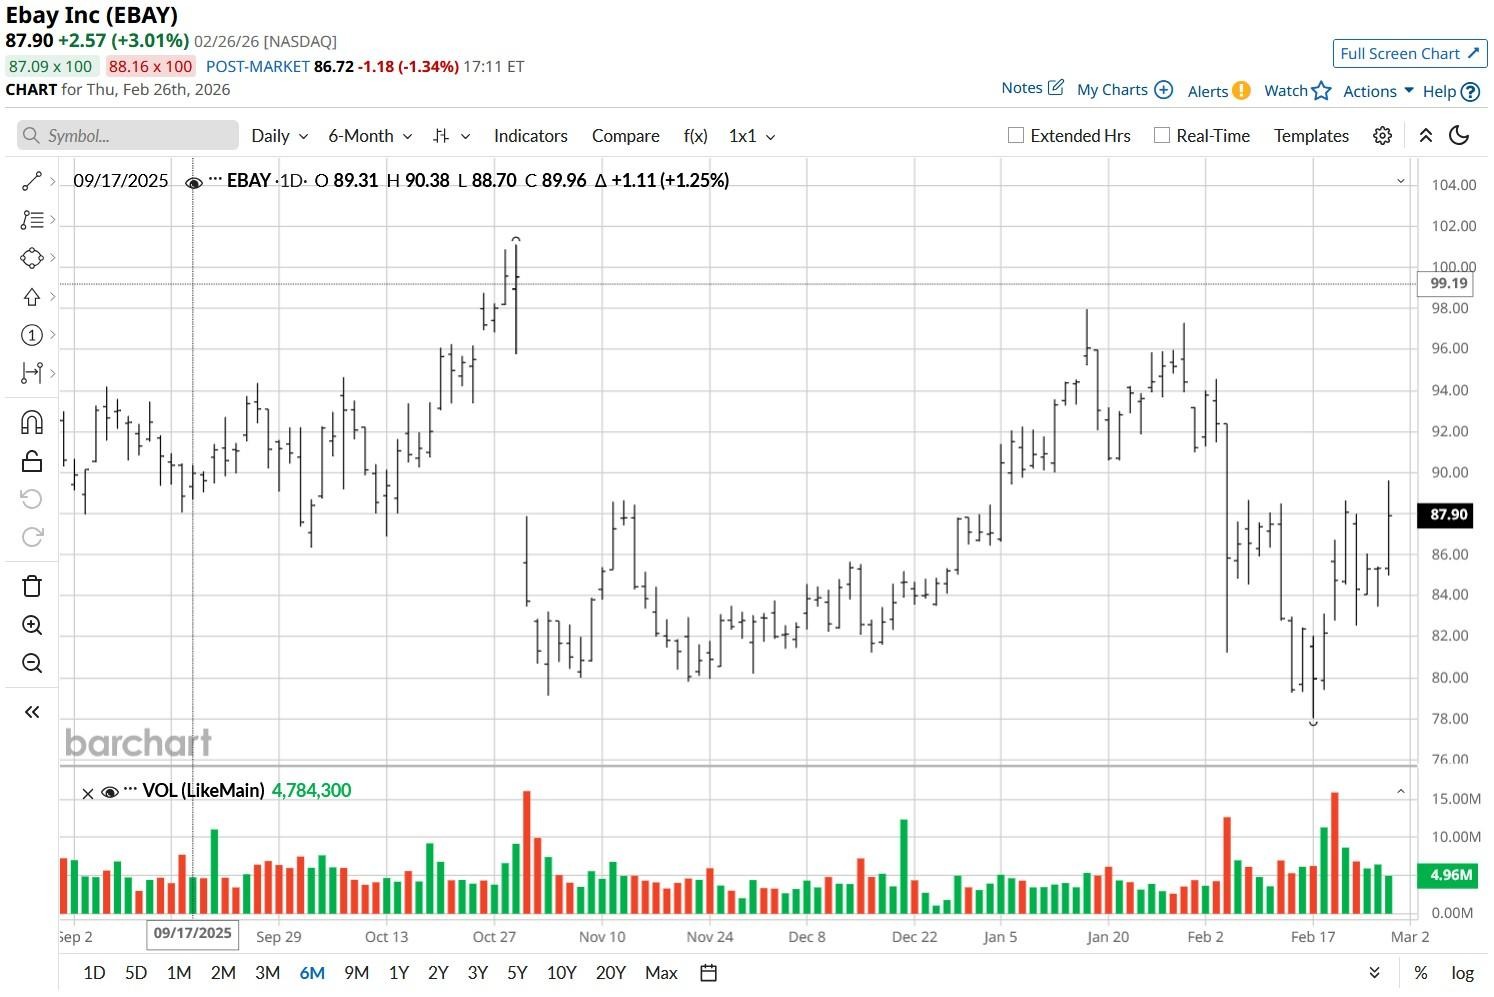Click the redo arrow icon
This screenshot has width=1494, height=997.
click(31, 537)
